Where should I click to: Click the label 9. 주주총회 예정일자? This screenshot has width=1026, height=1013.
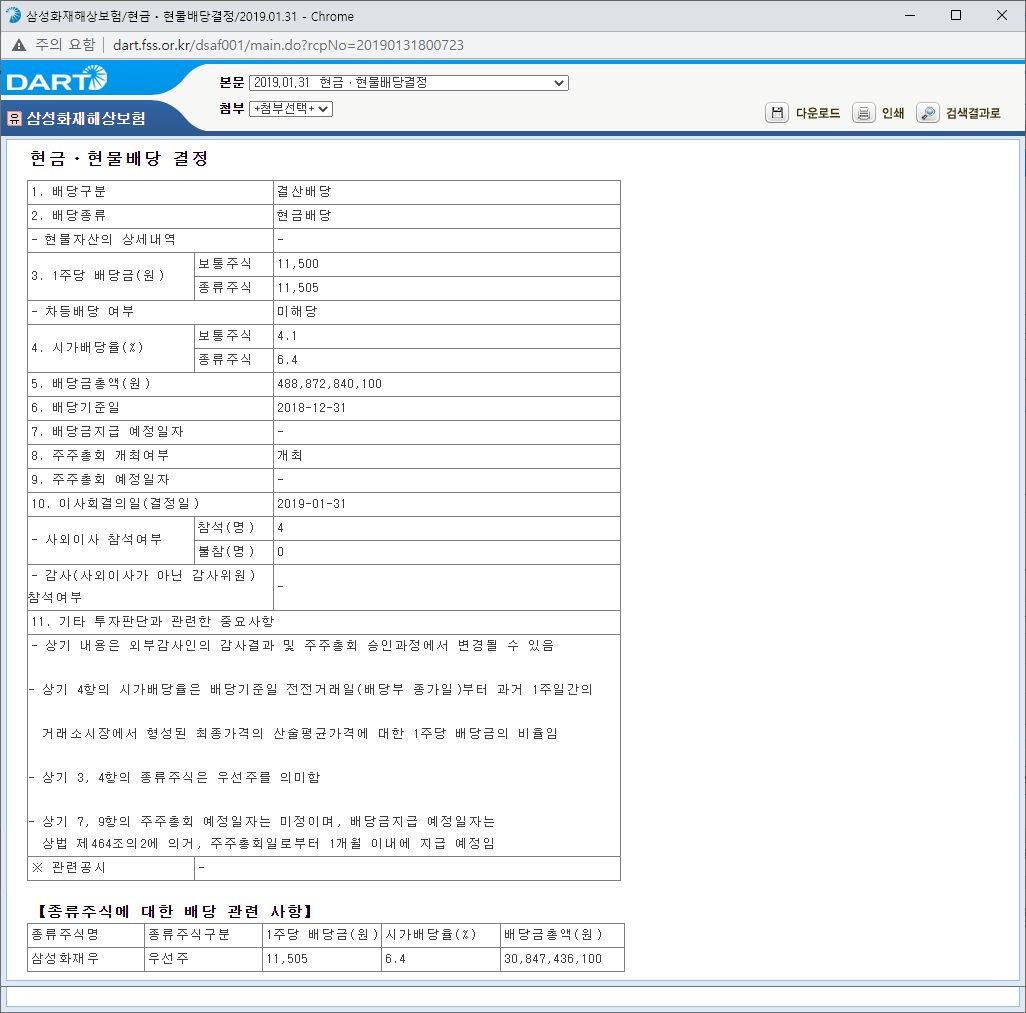click(100, 480)
